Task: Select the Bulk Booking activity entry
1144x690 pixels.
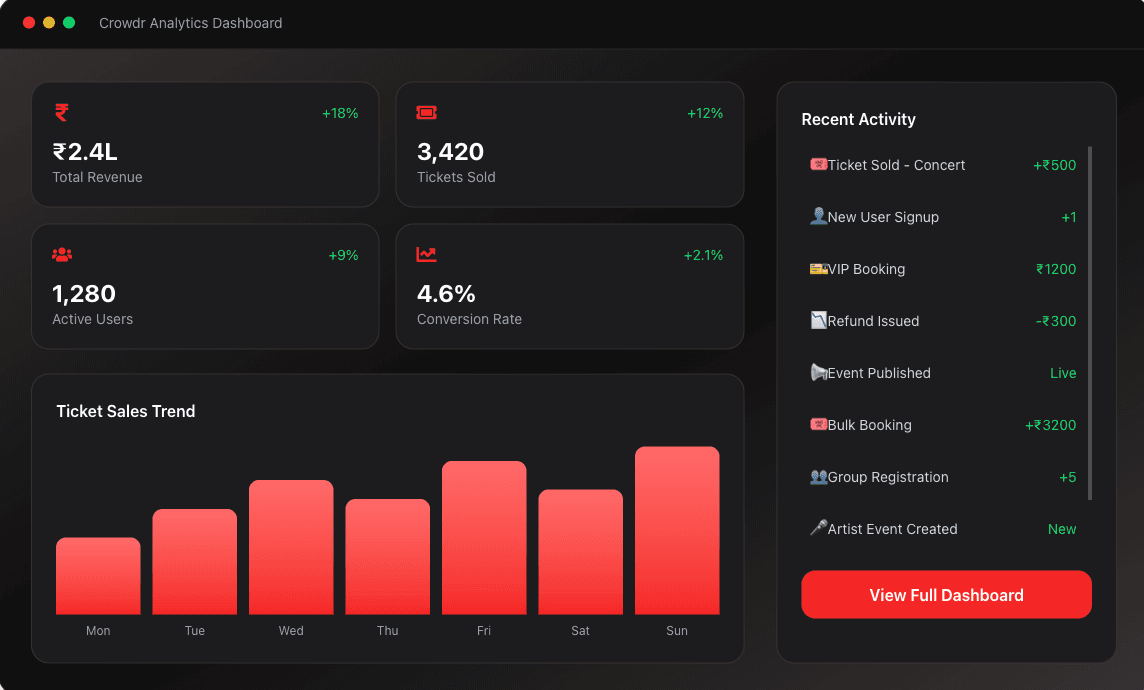Action: (943, 425)
